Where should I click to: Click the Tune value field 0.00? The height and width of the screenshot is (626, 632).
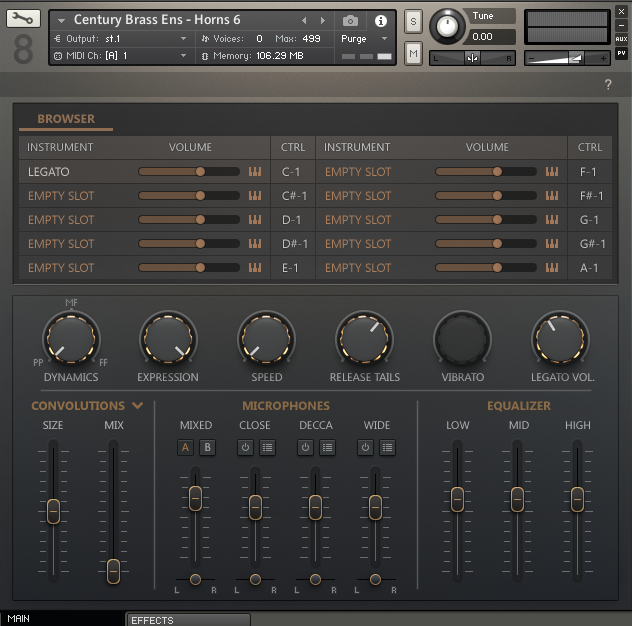[491, 37]
